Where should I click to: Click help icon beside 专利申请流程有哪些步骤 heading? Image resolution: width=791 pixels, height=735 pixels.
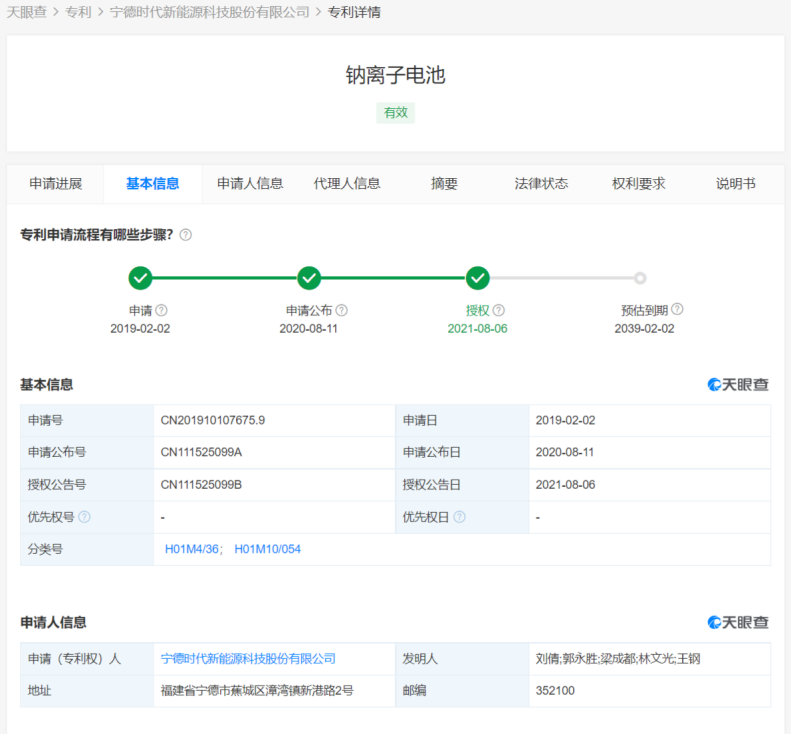coord(186,235)
